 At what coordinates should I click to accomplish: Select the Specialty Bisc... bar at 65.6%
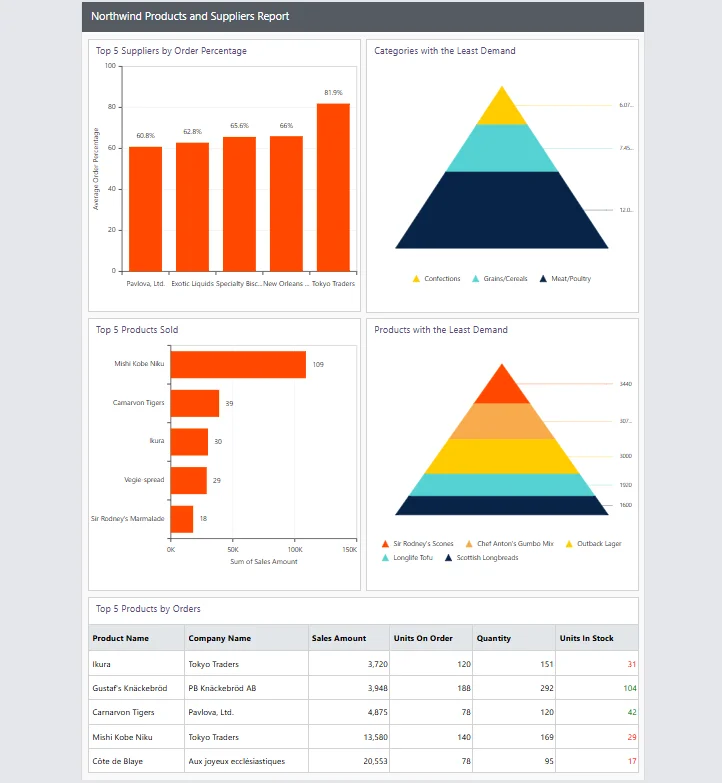(x=239, y=204)
